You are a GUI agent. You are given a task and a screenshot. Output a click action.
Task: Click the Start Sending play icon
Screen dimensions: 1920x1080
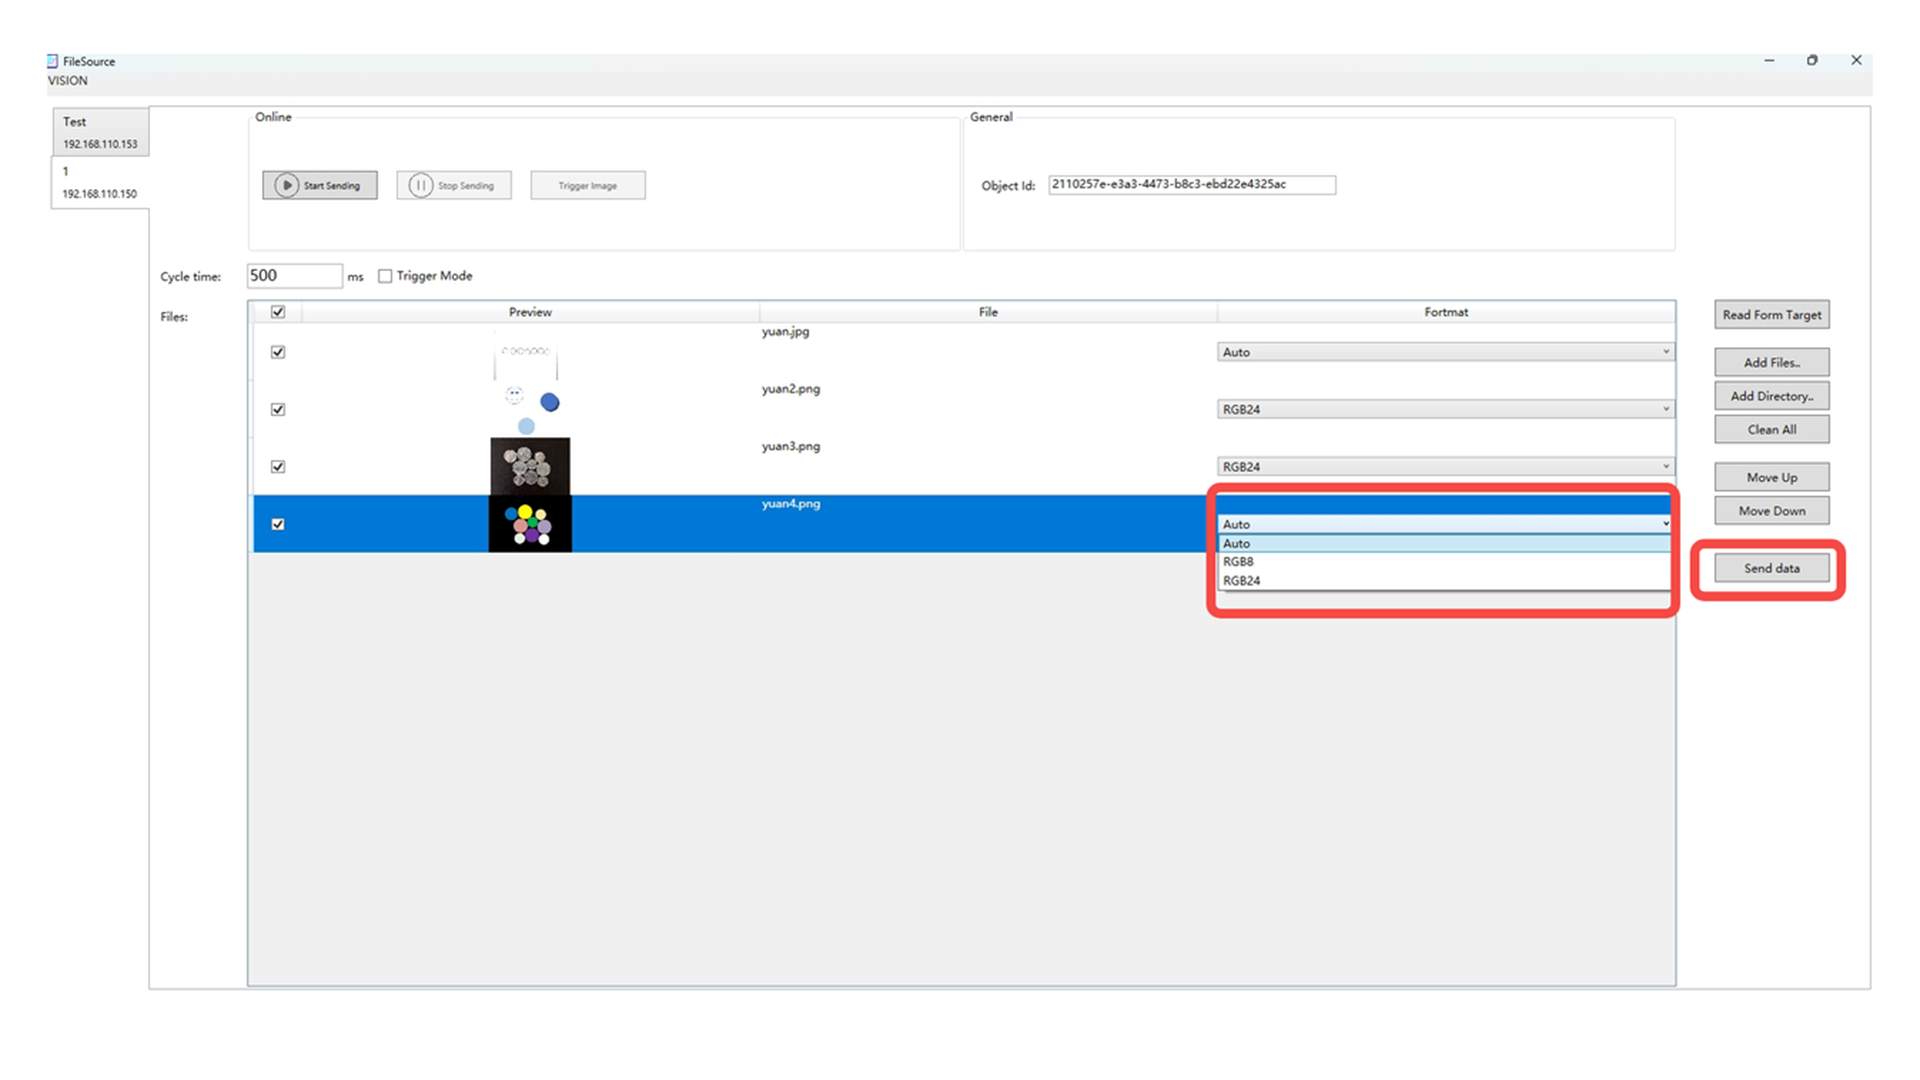click(287, 185)
